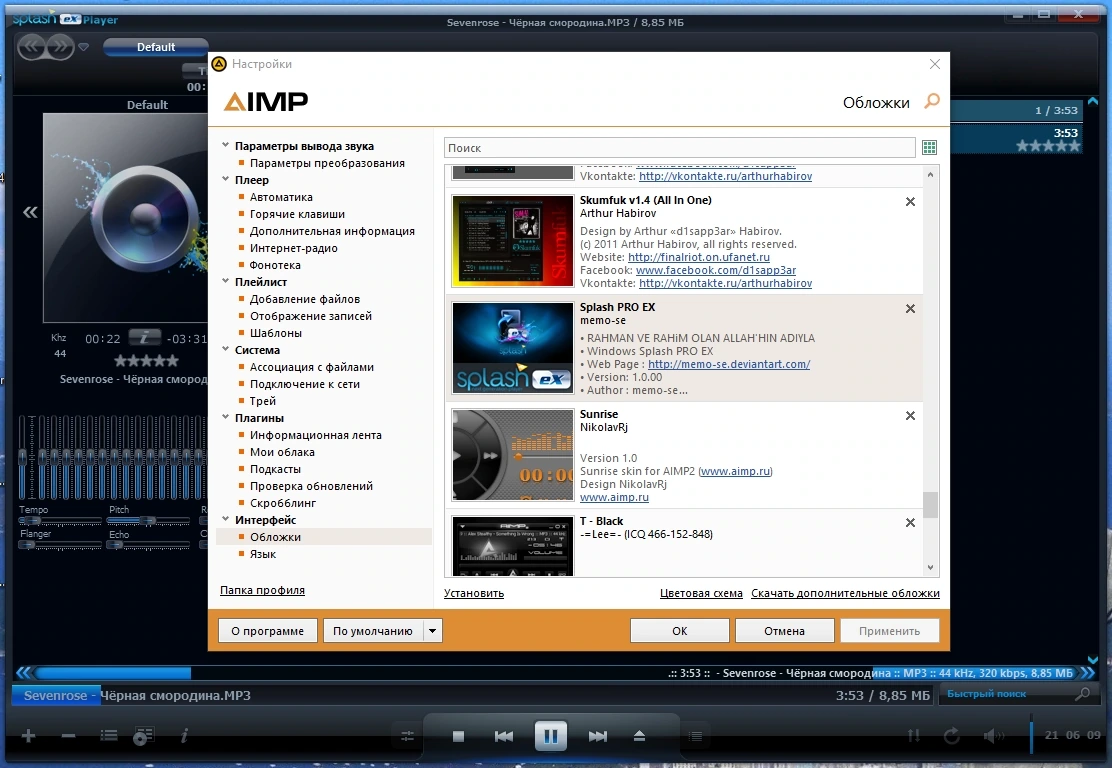Stop playback with the stop button

click(x=458, y=736)
